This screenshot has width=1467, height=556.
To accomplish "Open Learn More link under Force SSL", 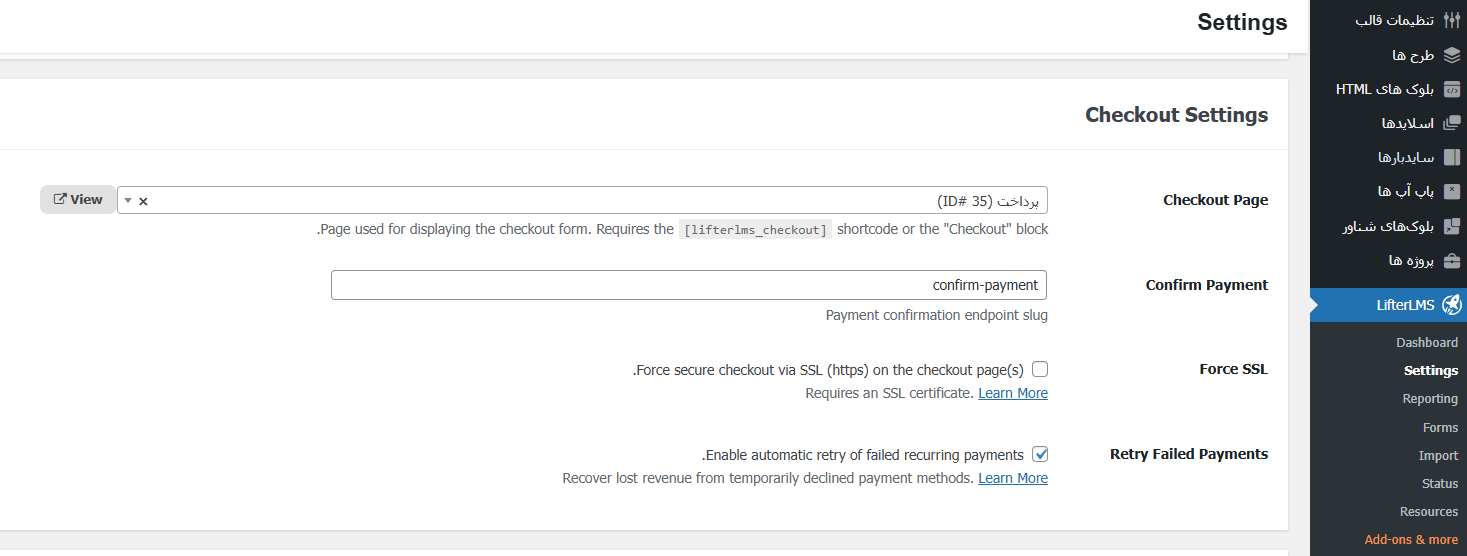I will [x=1013, y=393].
